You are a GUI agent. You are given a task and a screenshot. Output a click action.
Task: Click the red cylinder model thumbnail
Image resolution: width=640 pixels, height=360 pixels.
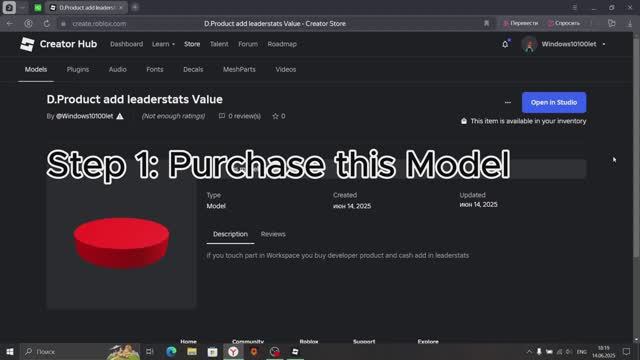(x=121, y=244)
